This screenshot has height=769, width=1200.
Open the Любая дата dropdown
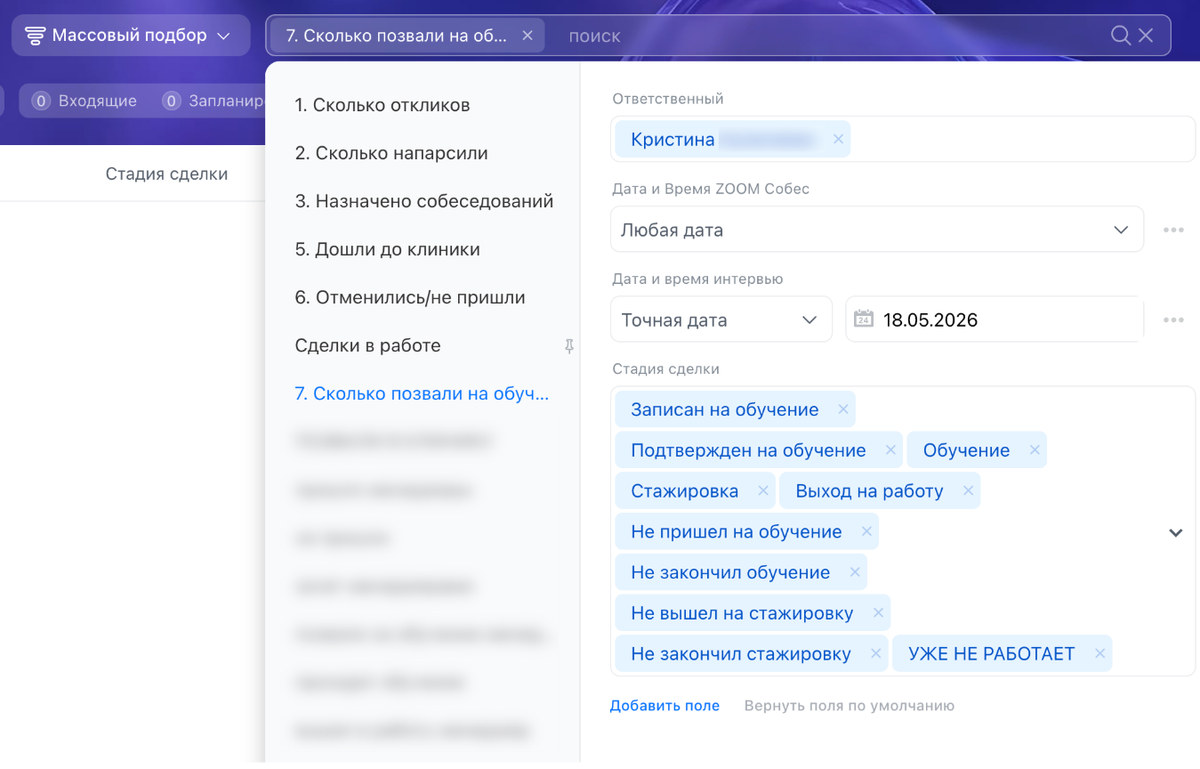(877, 230)
